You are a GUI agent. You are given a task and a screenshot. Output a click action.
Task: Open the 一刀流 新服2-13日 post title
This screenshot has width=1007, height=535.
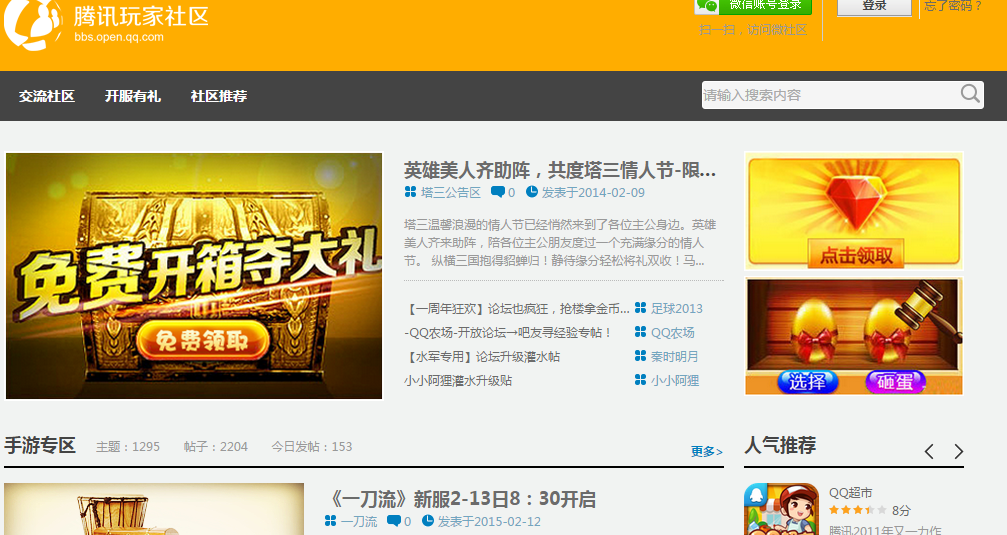(x=462, y=499)
